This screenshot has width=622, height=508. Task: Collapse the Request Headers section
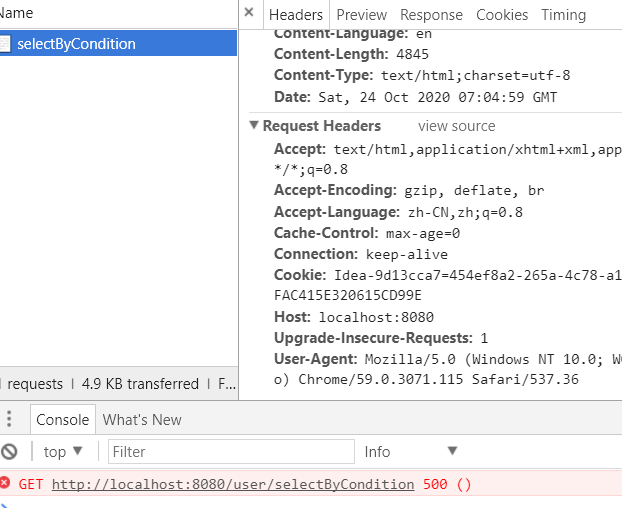click(253, 126)
